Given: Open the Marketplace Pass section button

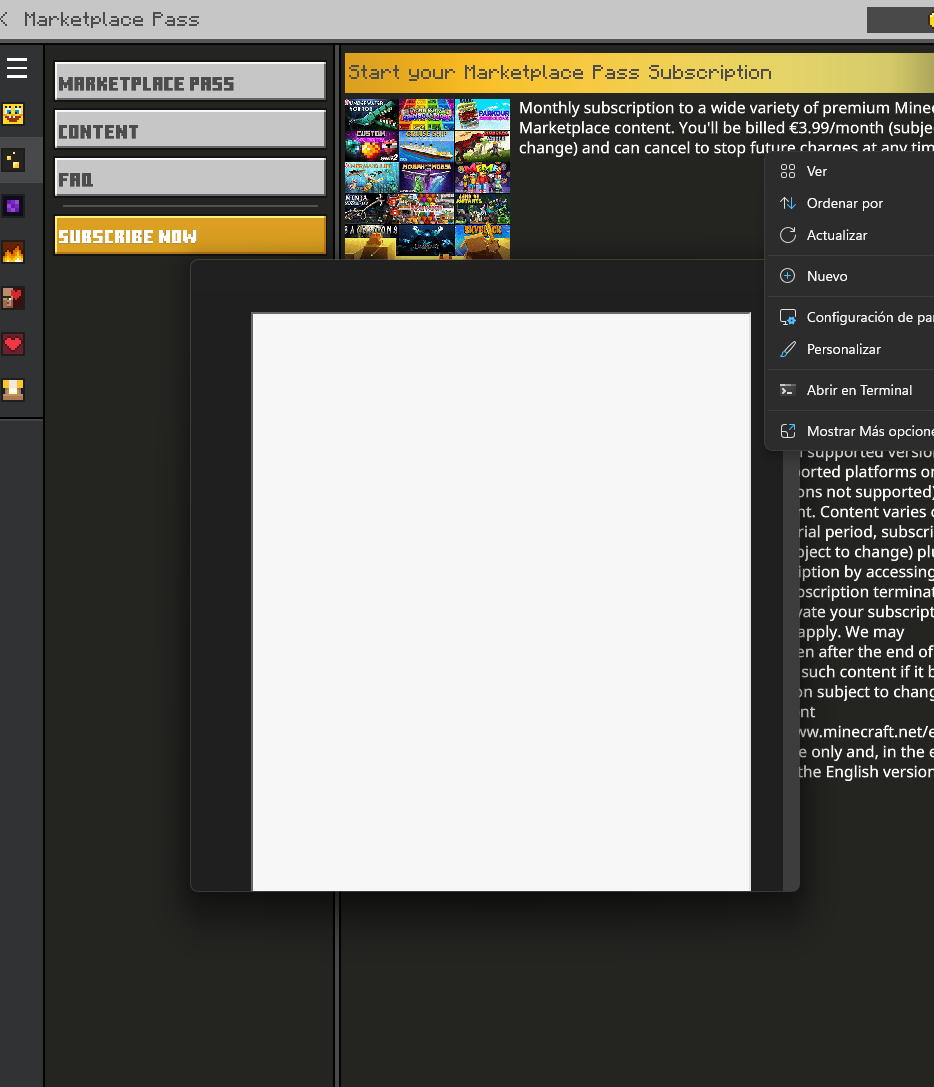Looking at the screenshot, I should coord(190,82).
